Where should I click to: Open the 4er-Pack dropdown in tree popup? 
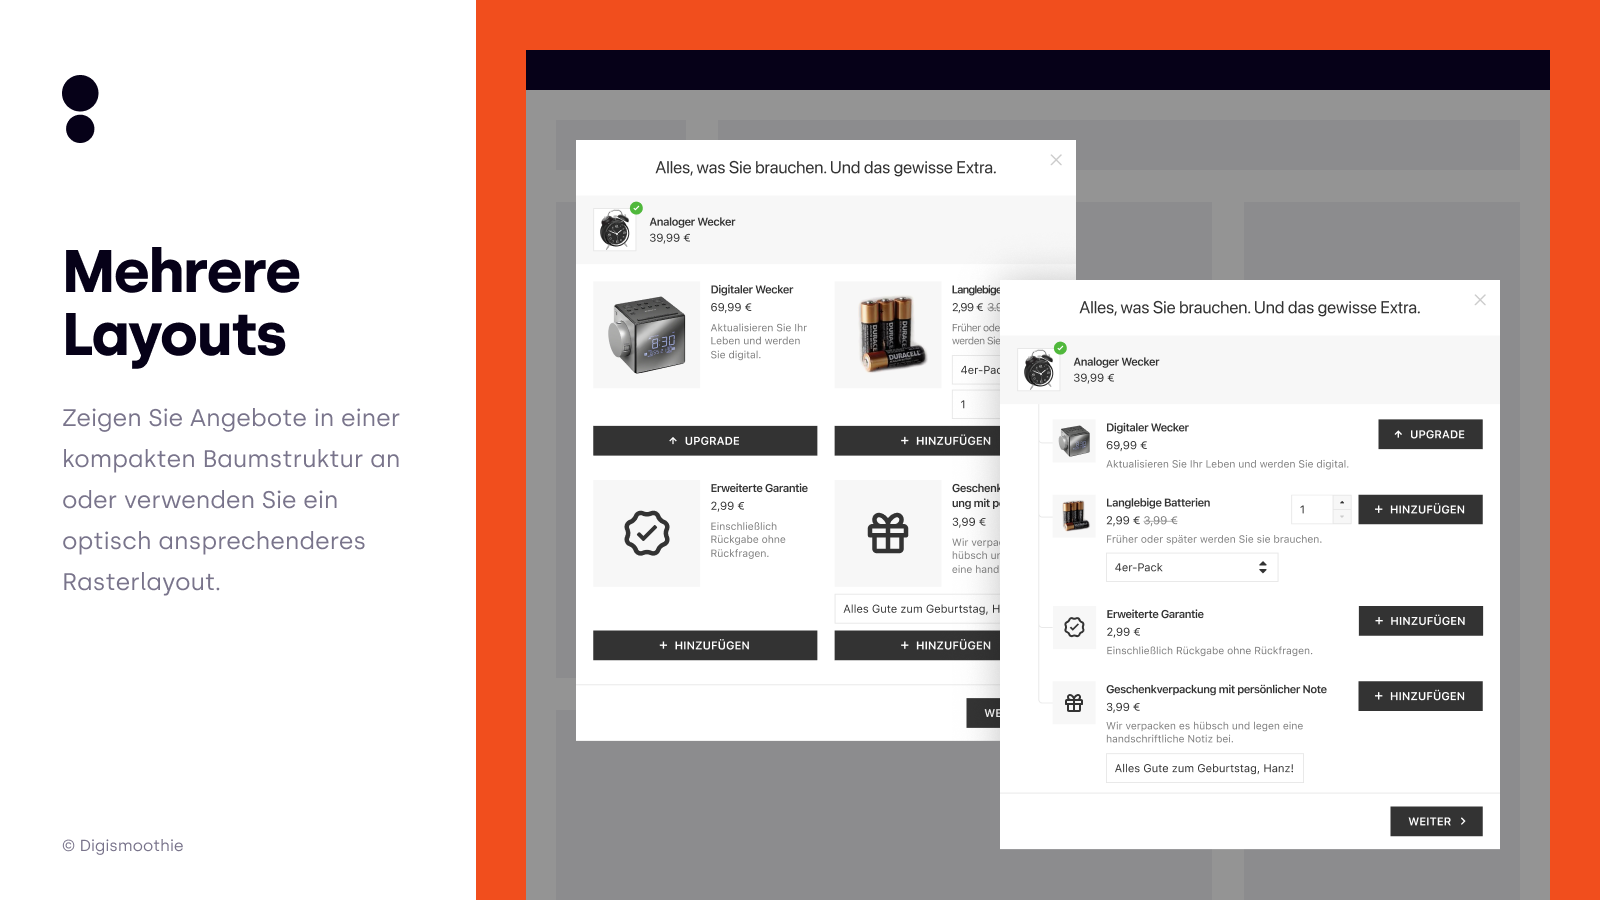click(x=1192, y=567)
